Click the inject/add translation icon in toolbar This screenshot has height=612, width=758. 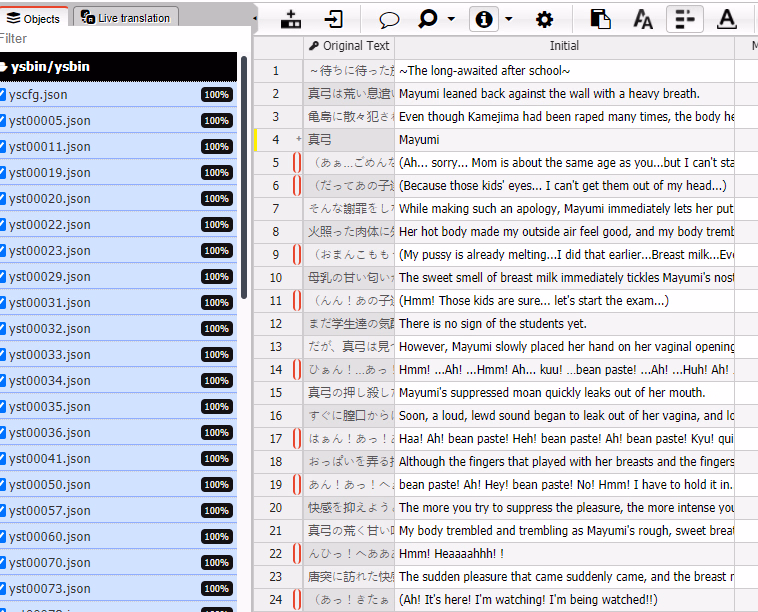pyautogui.click(x=291, y=19)
